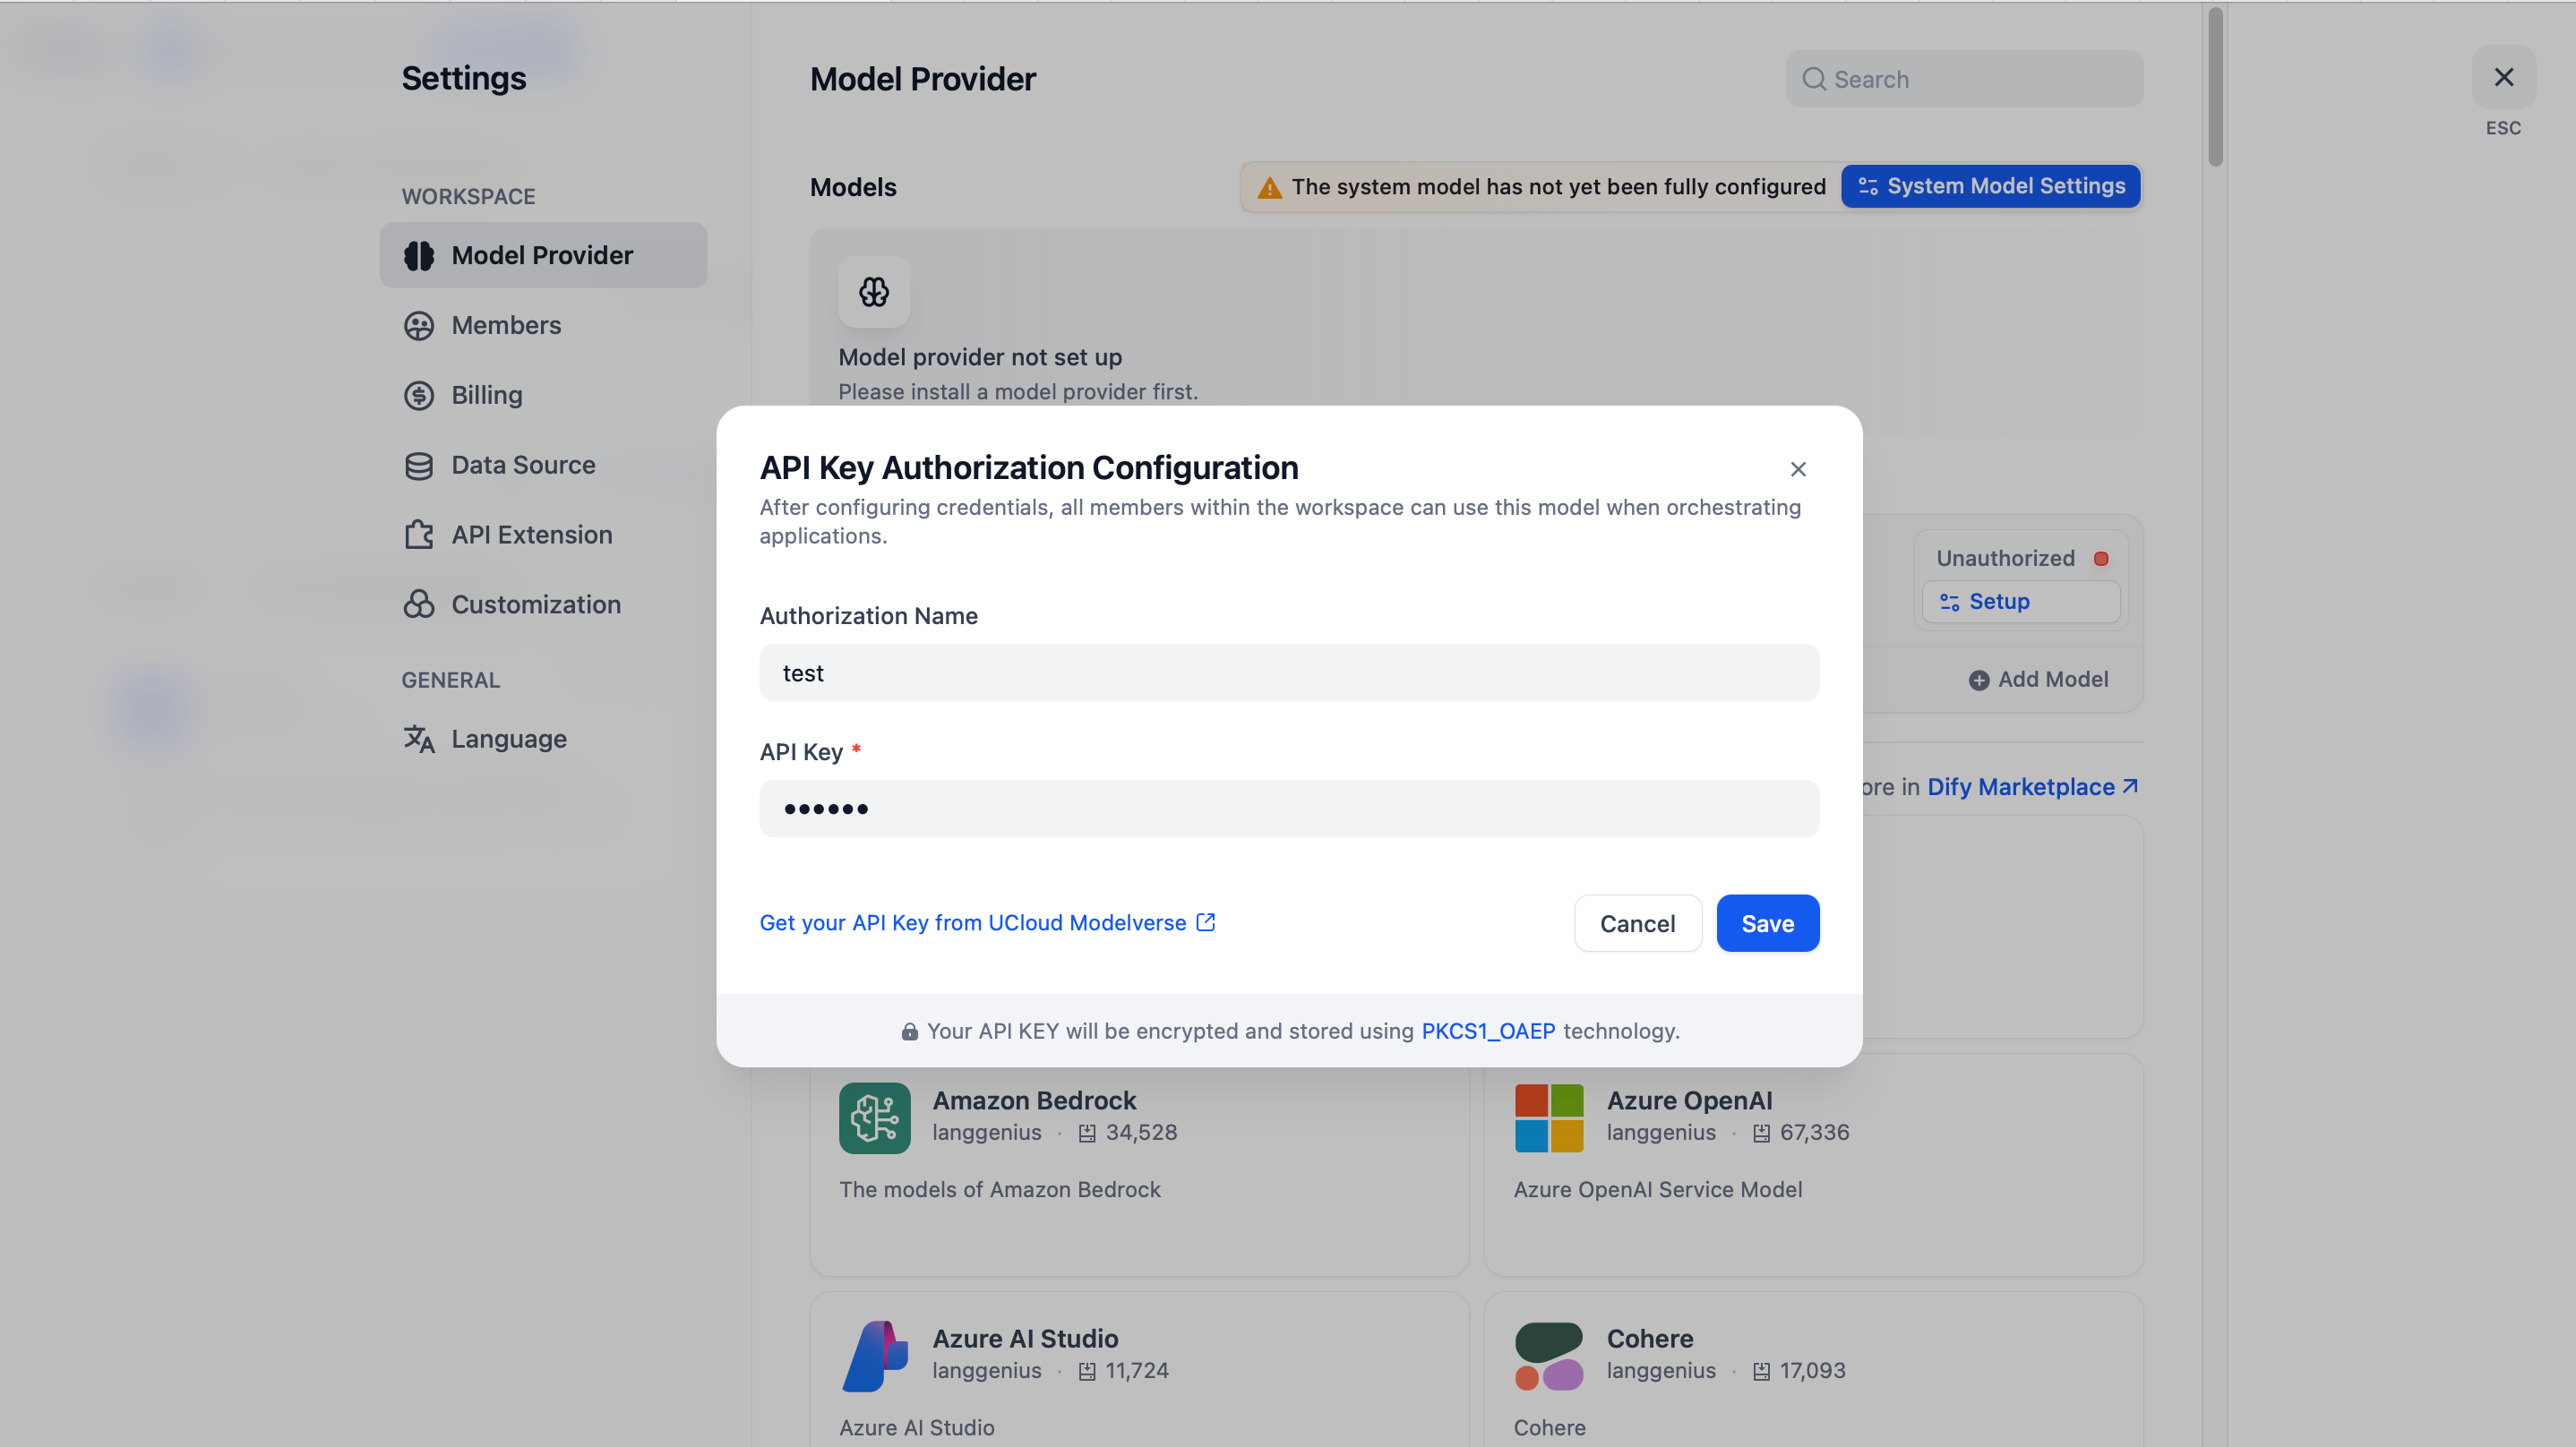Click the PKCS1_OAEP link
This screenshot has width=2576, height=1447.
tap(1488, 1031)
